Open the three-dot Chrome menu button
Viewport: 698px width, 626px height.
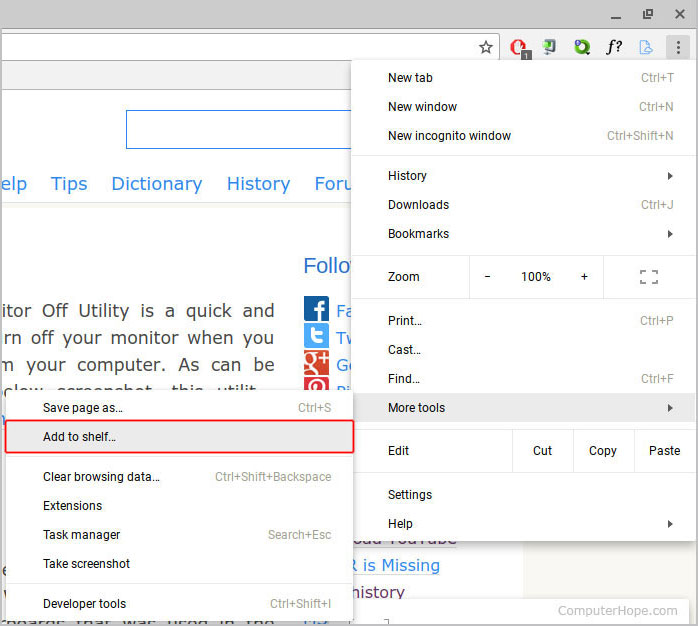click(678, 47)
